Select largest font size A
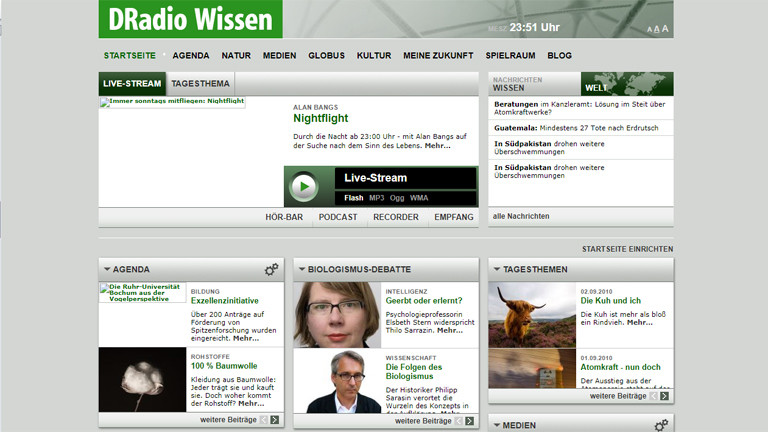The image size is (768, 432). pos(665,28)
